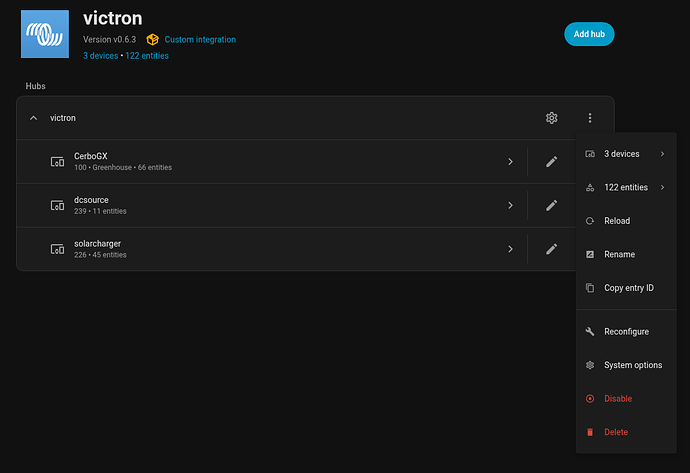
Task: Click the victron hub three-dot menu
Action: [590, 118]
